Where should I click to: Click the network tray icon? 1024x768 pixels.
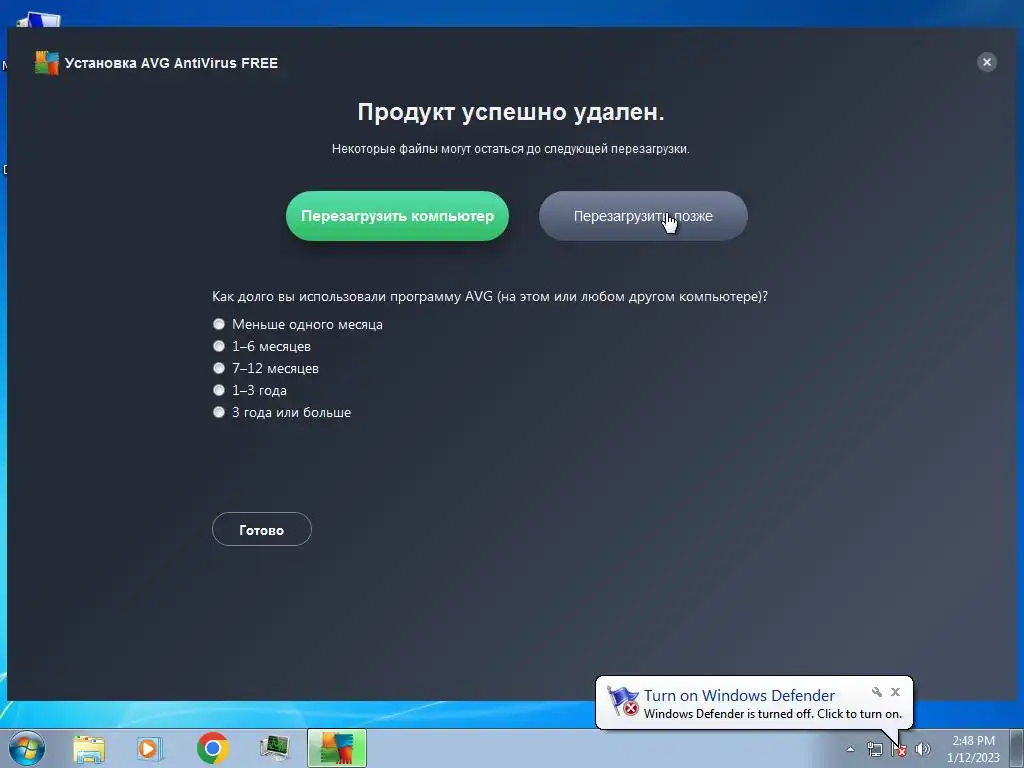tap(874, 749)
